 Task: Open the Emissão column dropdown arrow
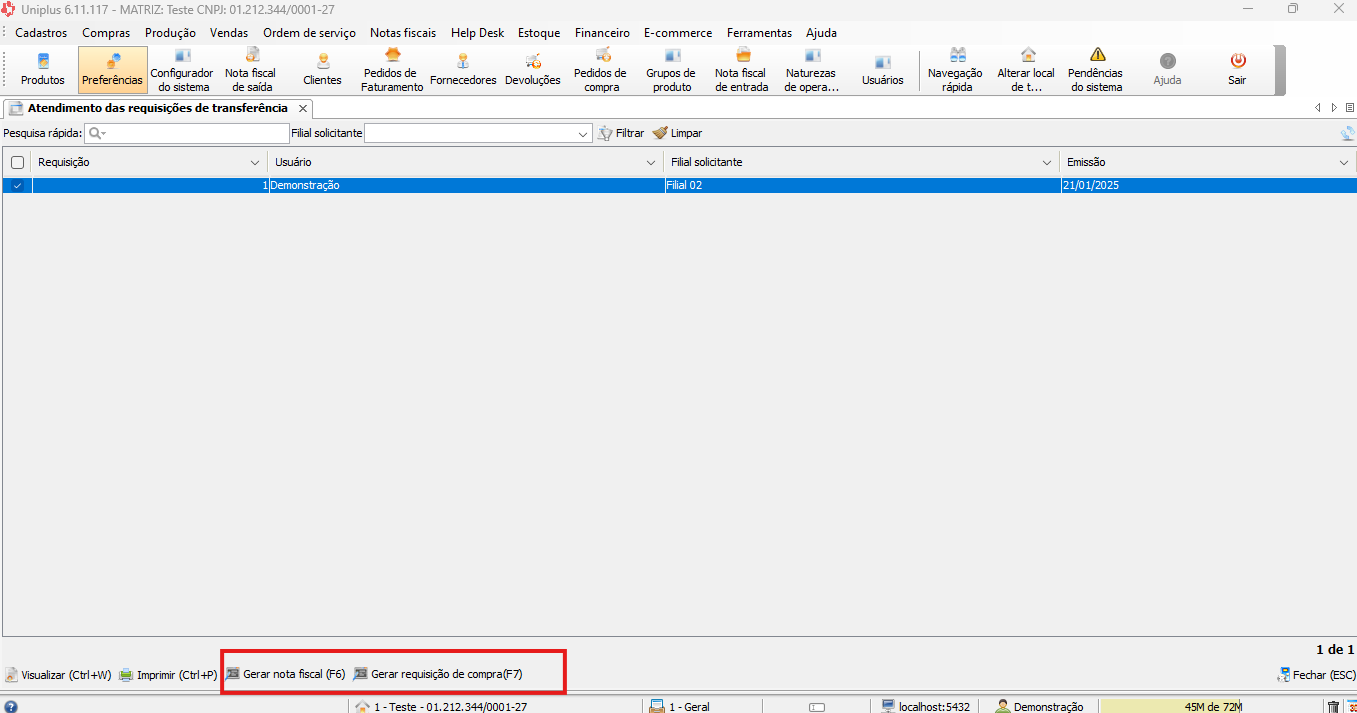point(1343,162)
